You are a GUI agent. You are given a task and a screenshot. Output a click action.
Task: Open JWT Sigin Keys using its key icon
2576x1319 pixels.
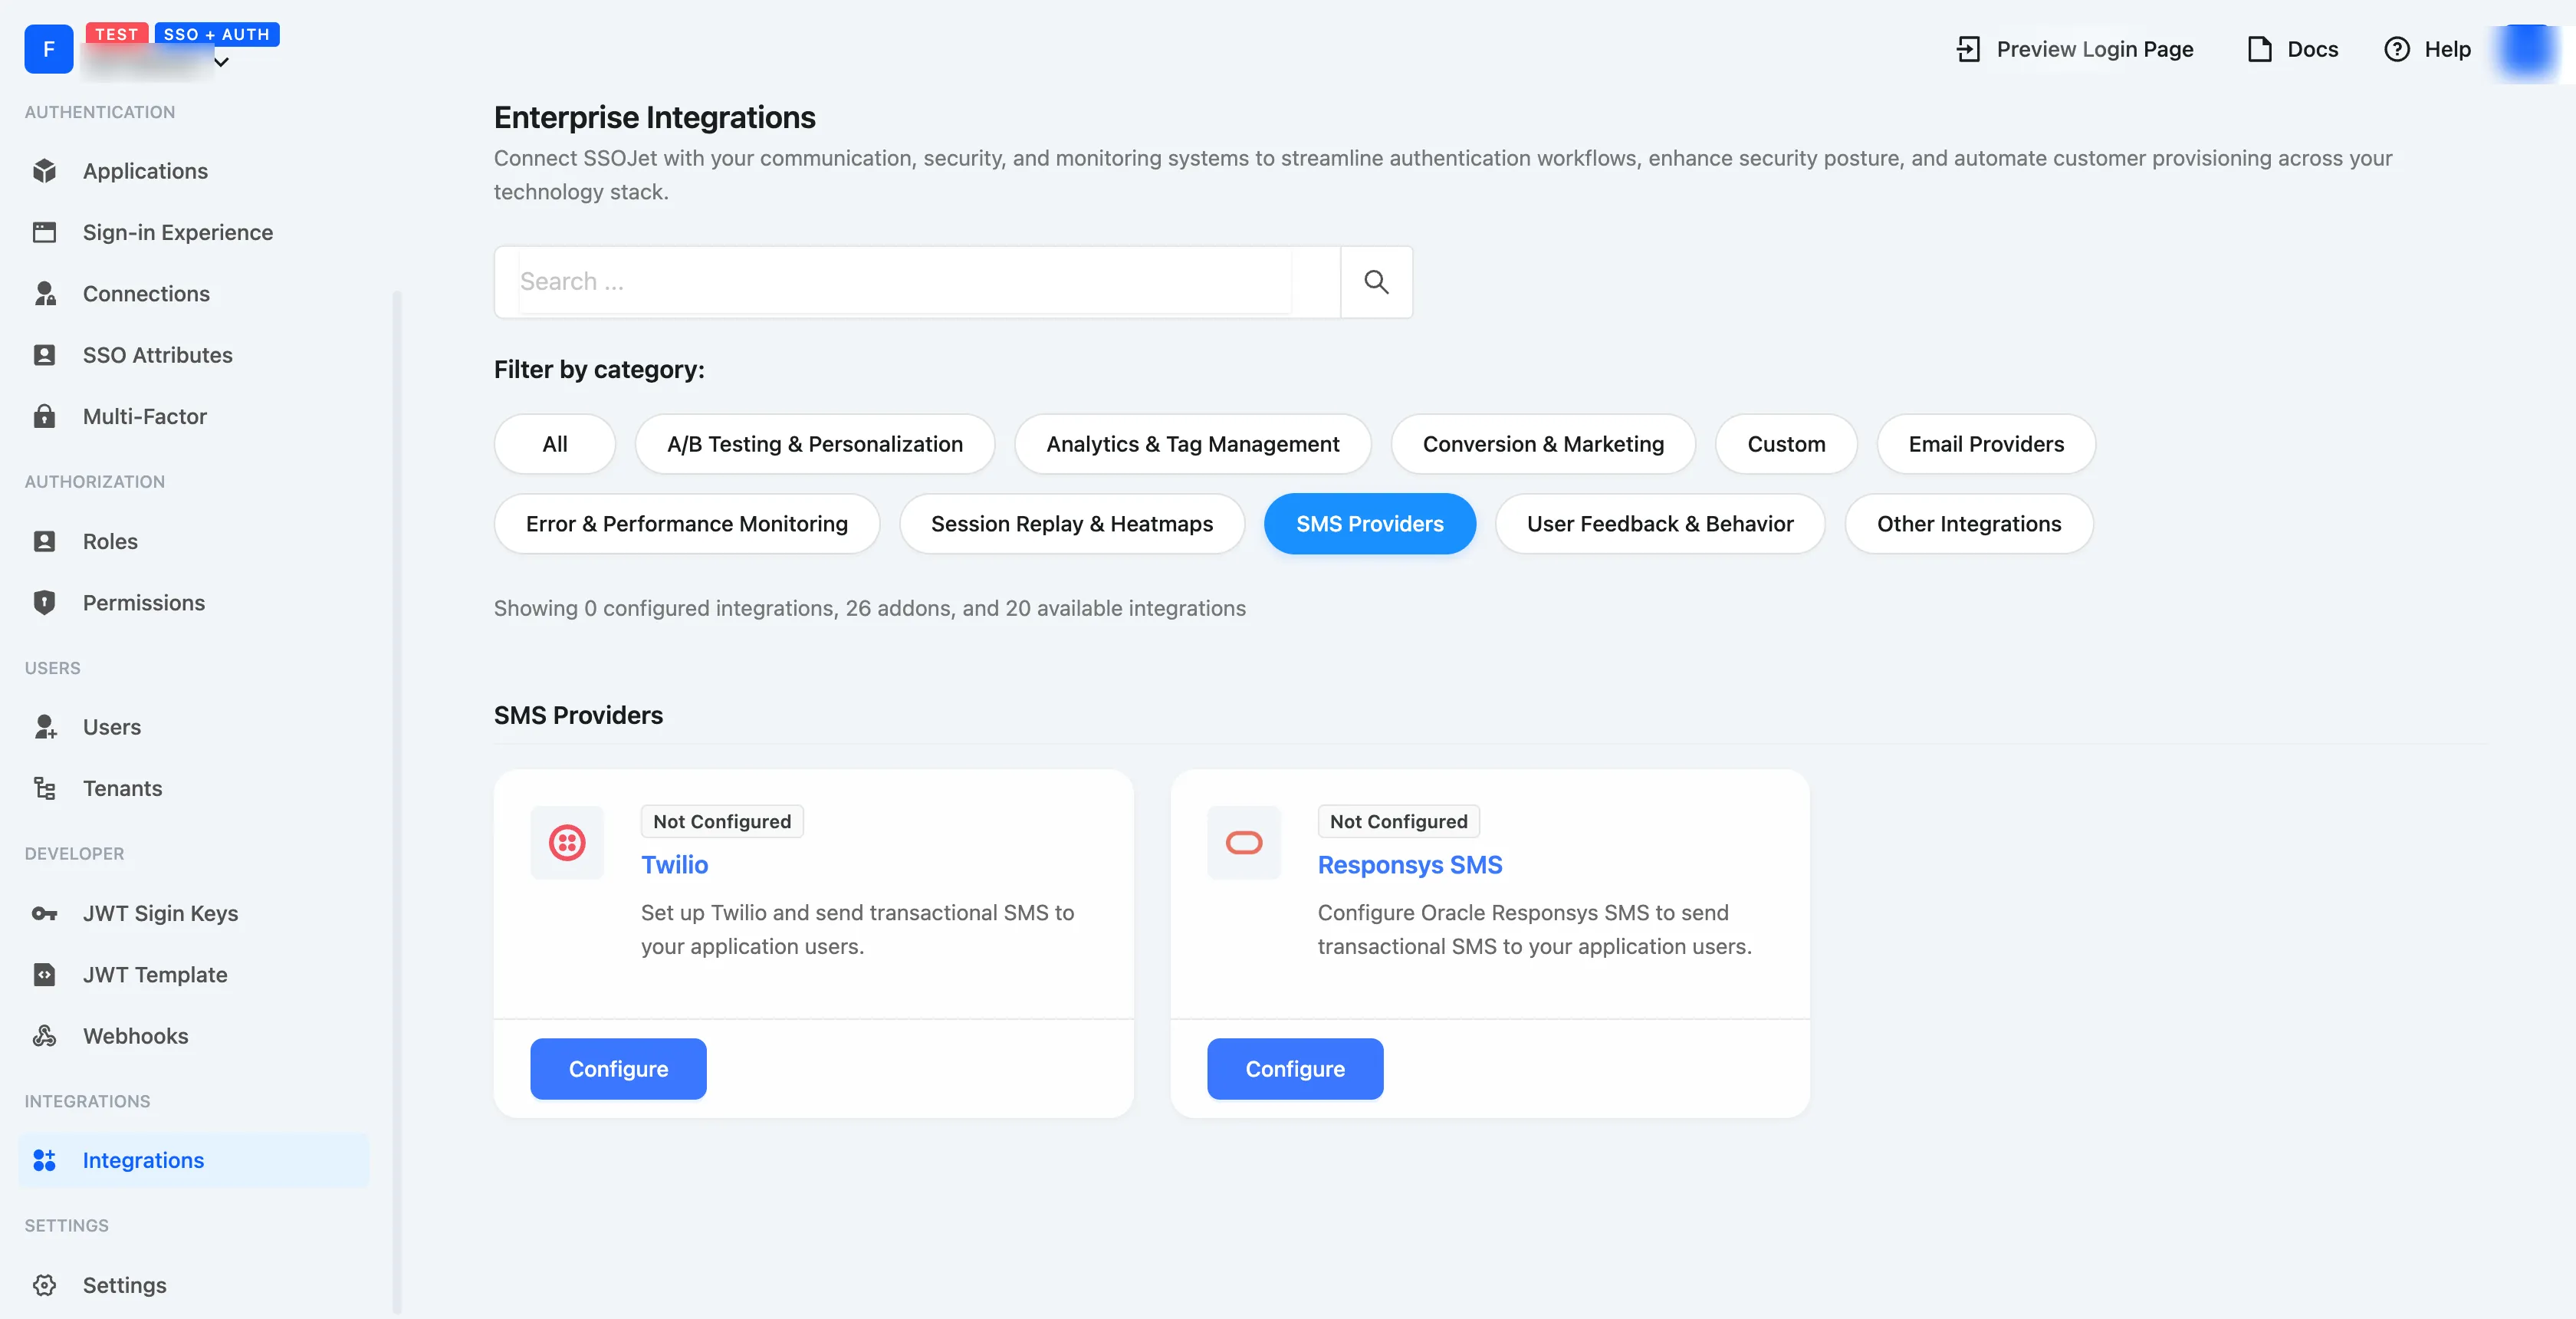pos(45,913)
